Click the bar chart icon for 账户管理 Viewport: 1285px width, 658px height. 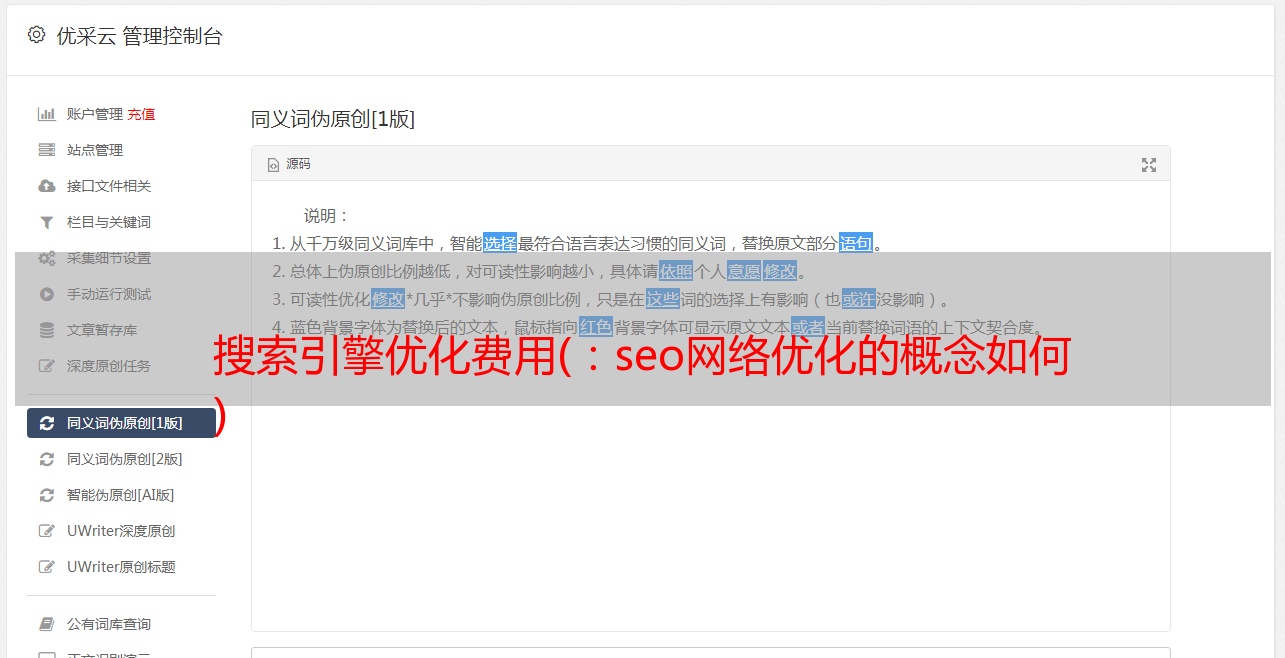pos(46,114)
